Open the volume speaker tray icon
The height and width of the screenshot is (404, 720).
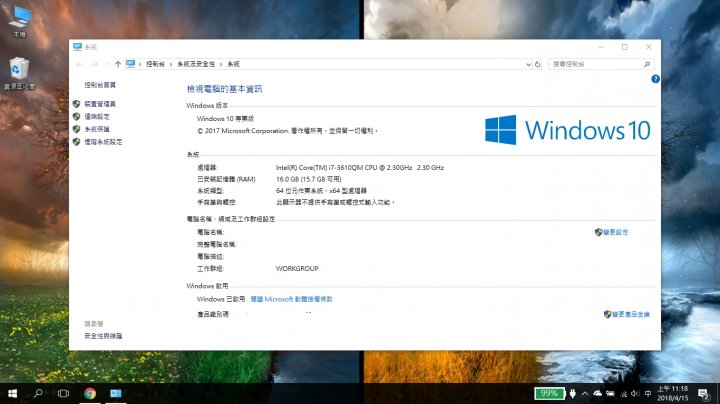tap(635, 393)
